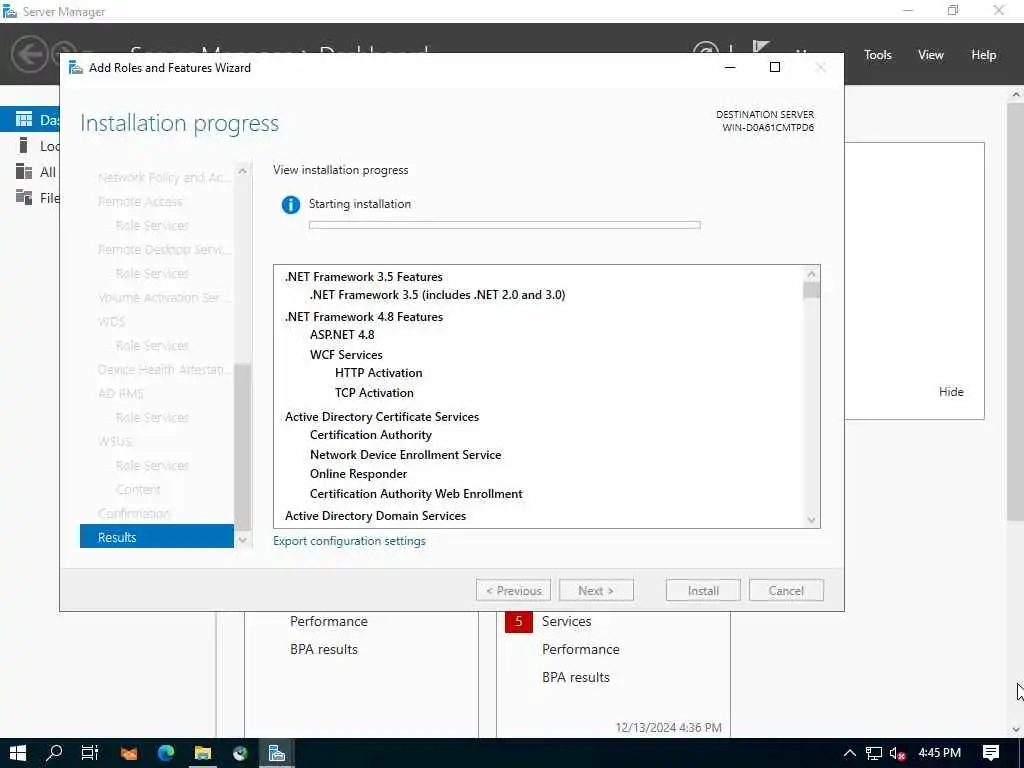Open the View menu
Viewport: 1024px width, 768px height.
(x=931, y=55)
